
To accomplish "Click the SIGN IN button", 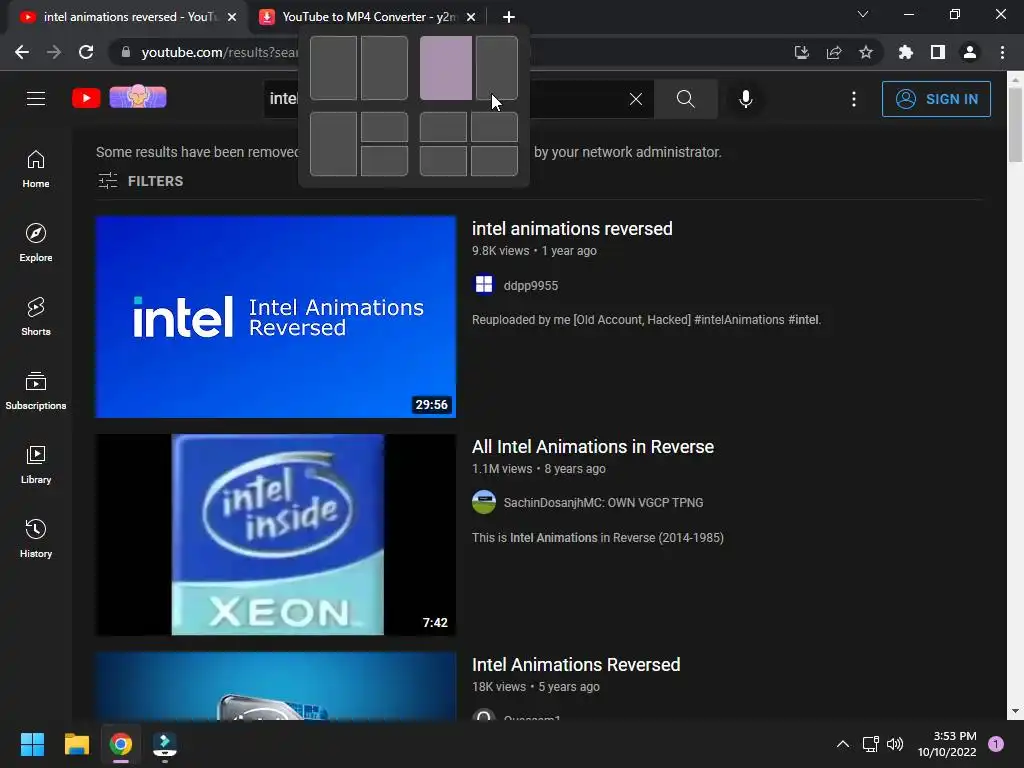I will tap(936, 99).
